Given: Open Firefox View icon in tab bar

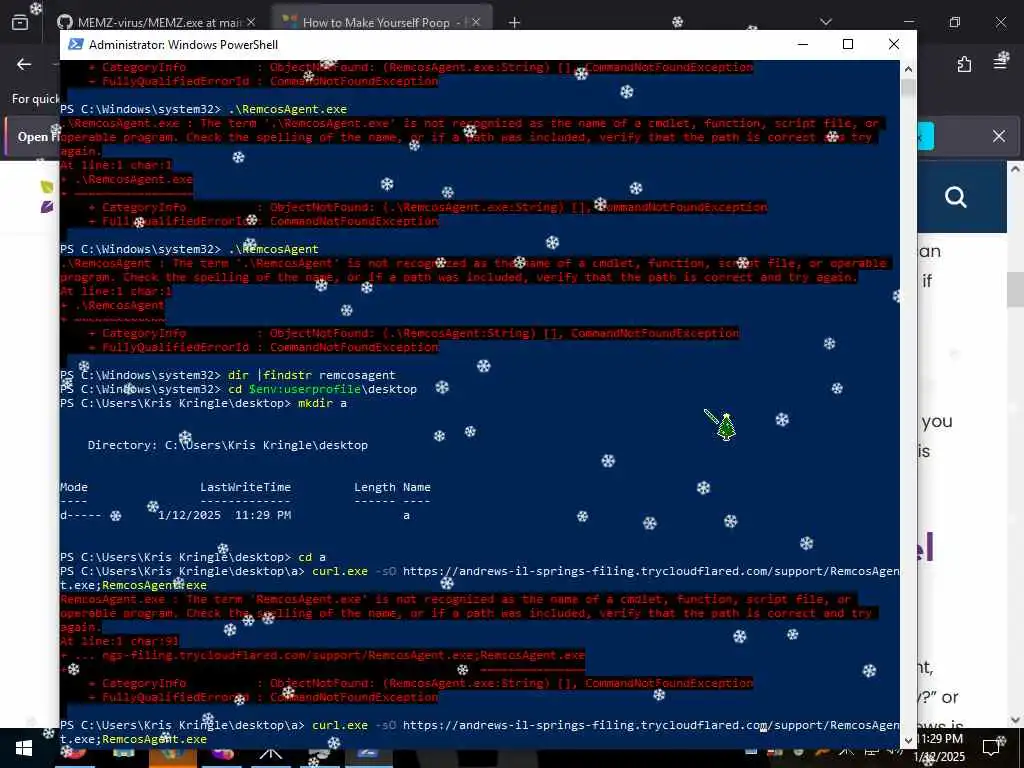Looking at the screenshot, I should coord(20,23).
